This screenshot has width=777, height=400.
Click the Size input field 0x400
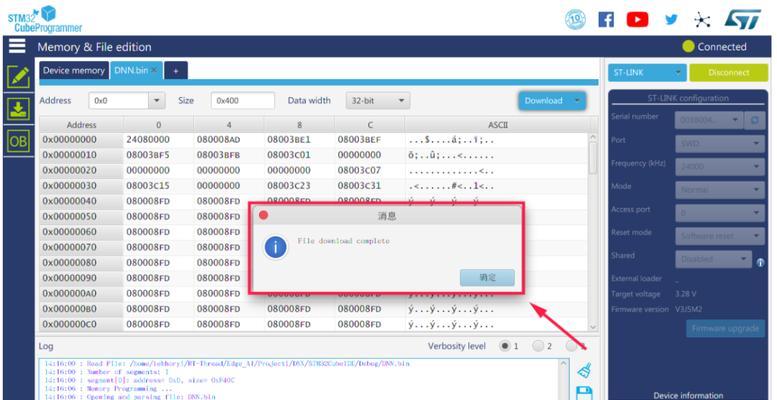tap(243, 100)
